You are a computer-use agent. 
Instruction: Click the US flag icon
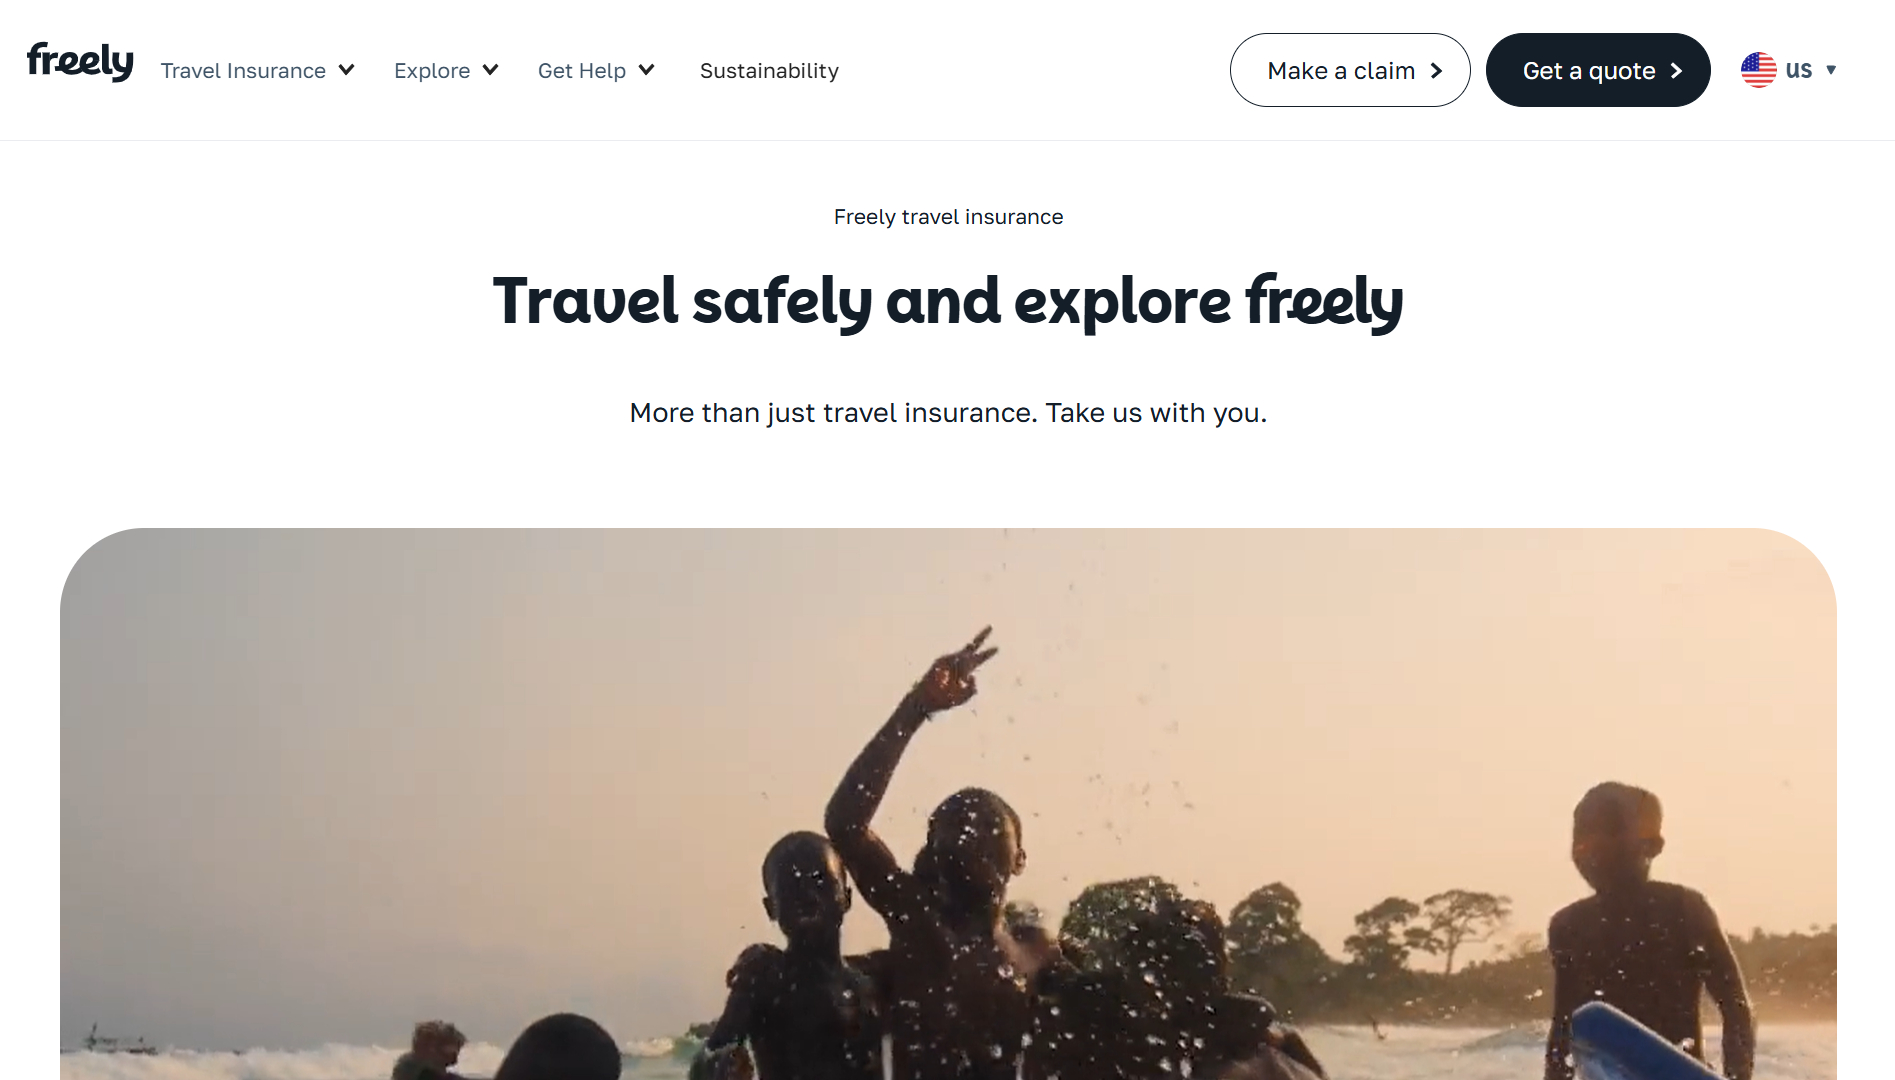pyautogui.click(x=1758, y=70)
